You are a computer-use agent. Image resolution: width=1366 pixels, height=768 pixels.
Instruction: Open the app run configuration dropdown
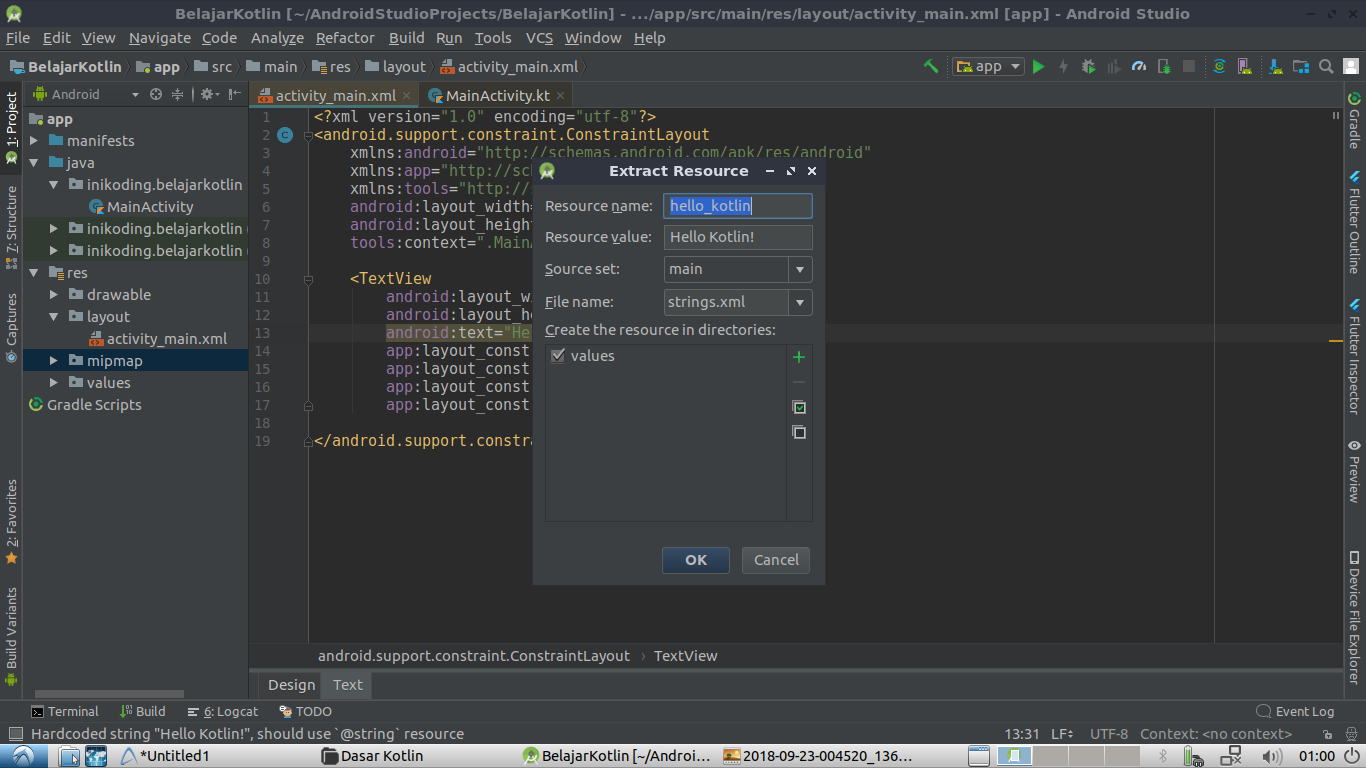coord(988,66)
